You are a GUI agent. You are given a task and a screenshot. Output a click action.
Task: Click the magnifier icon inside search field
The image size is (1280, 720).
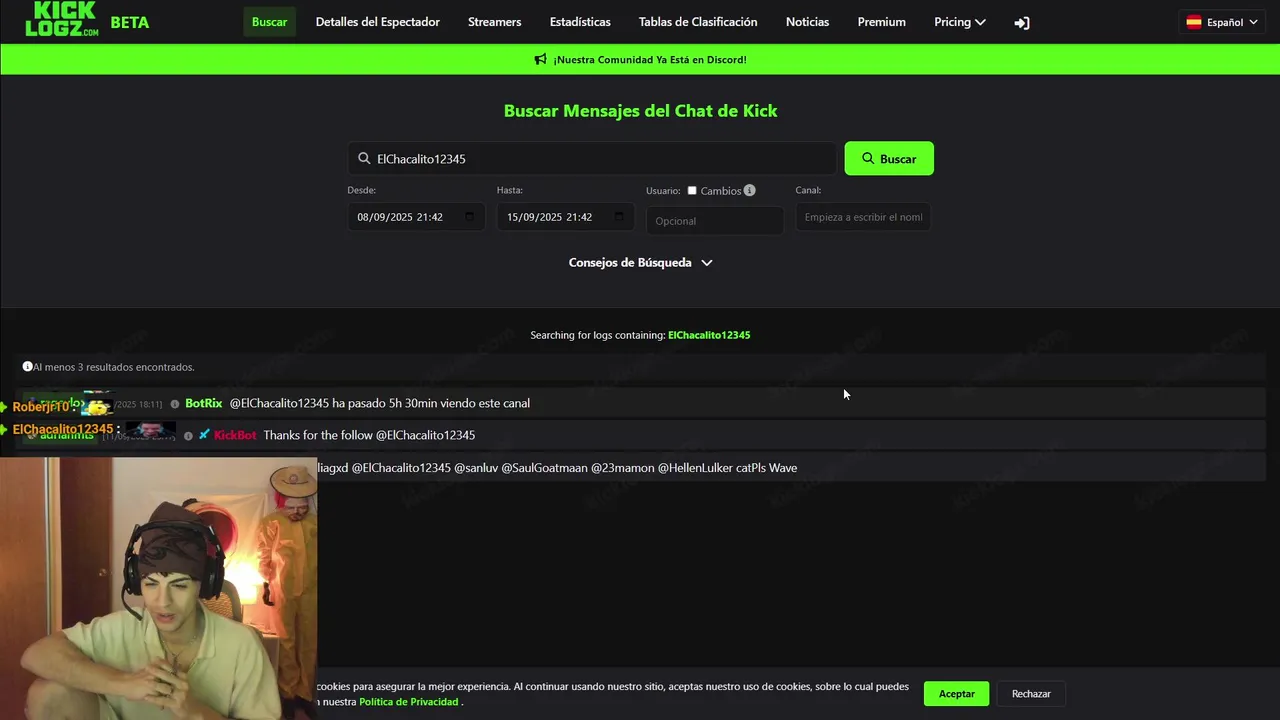[x=363, y=159]
